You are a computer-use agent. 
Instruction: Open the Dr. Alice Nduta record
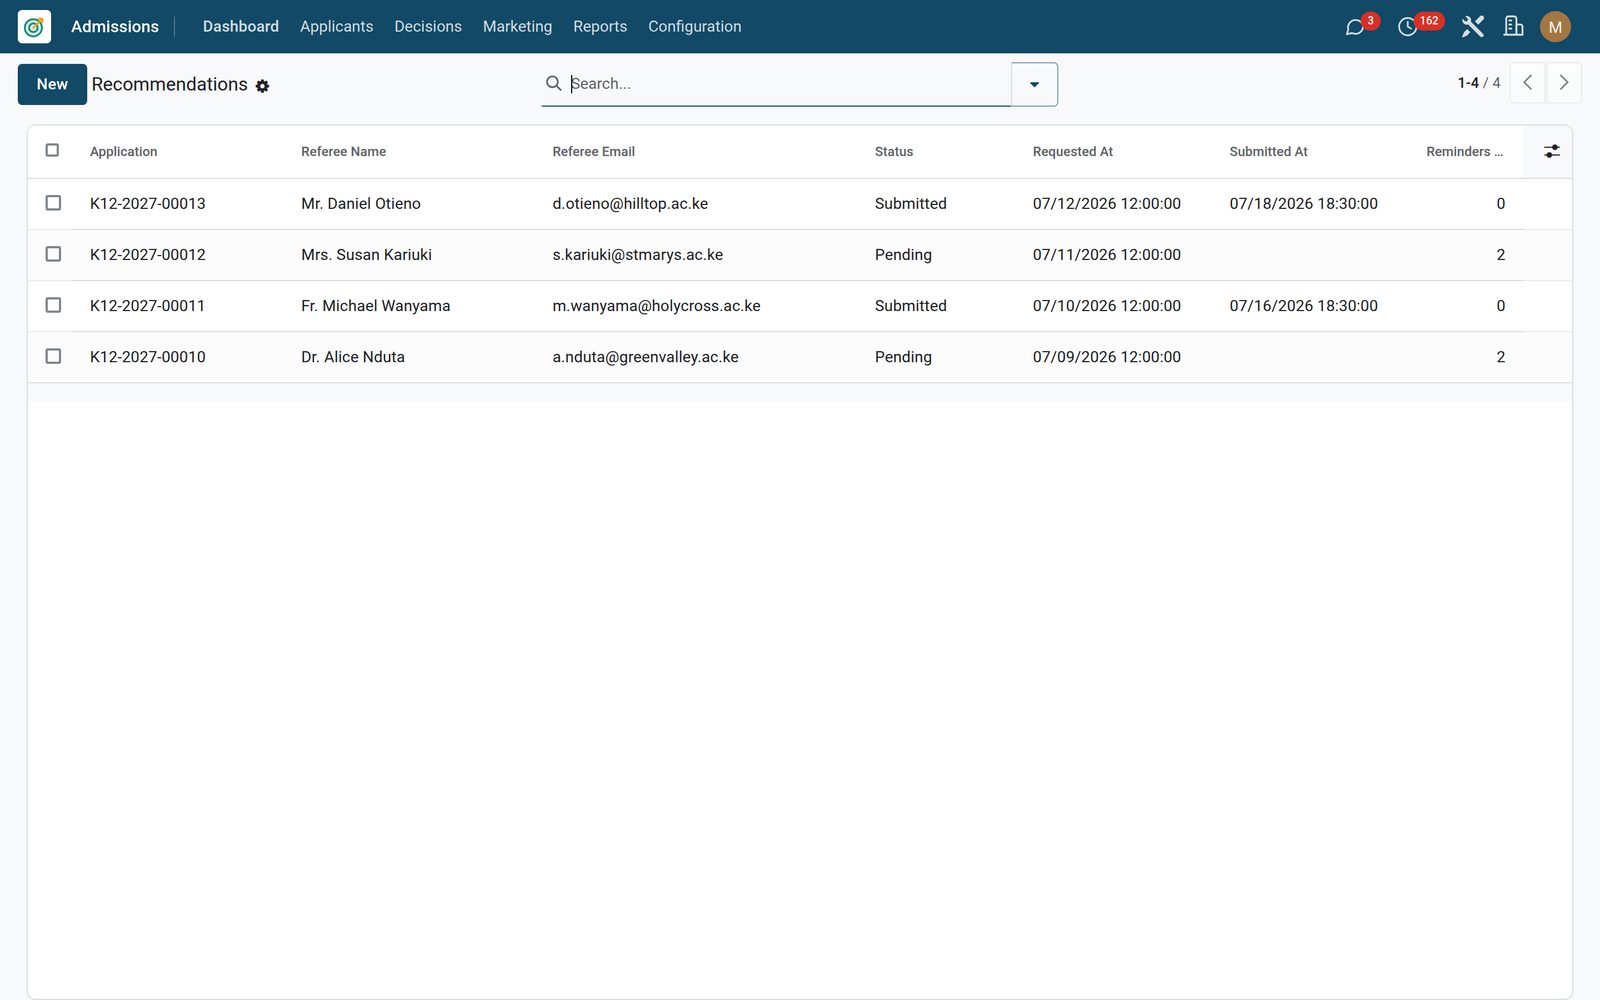pyautogui.click(x=353, y=357)
